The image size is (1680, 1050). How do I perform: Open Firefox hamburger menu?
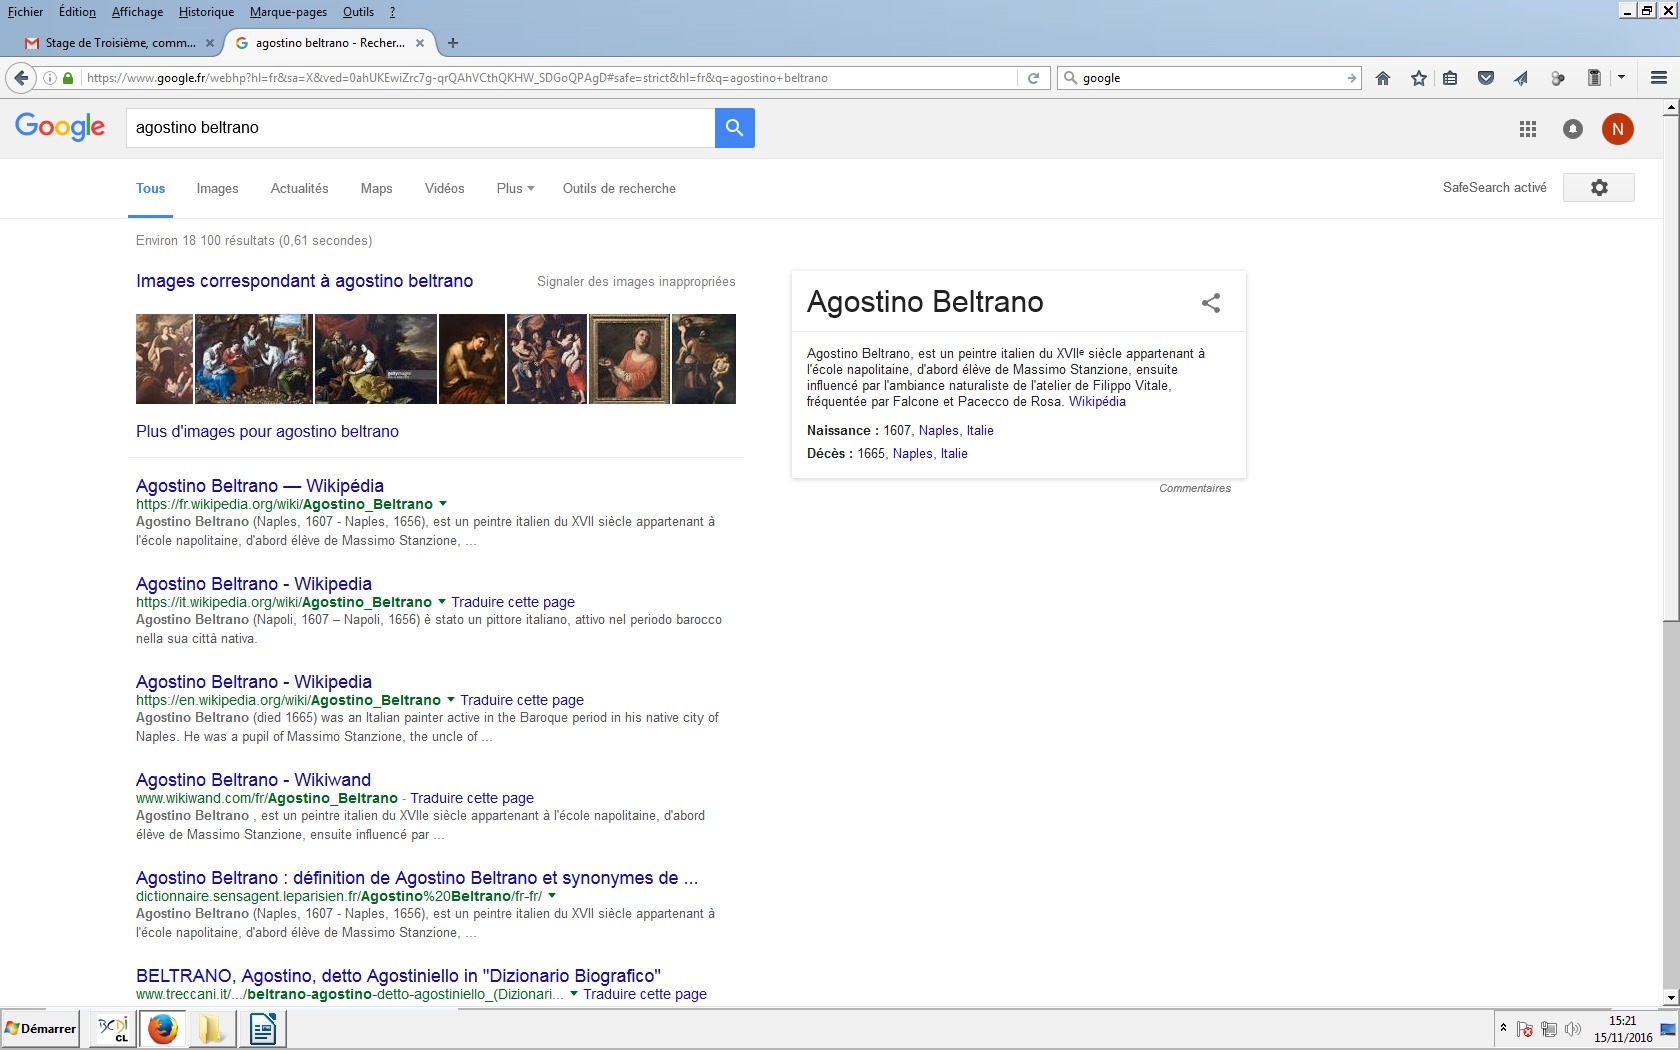[x=1658, y=78]
